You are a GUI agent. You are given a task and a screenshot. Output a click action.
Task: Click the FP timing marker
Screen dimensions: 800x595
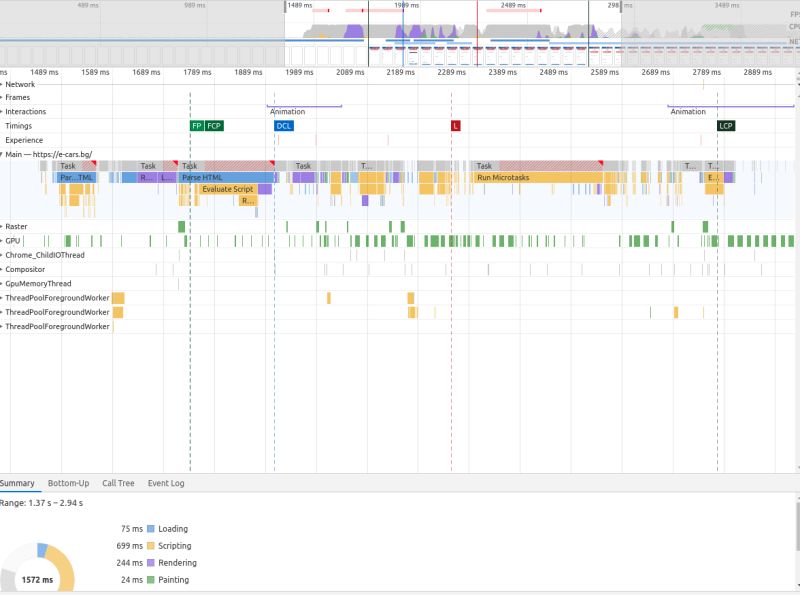(x=194, y=126)
